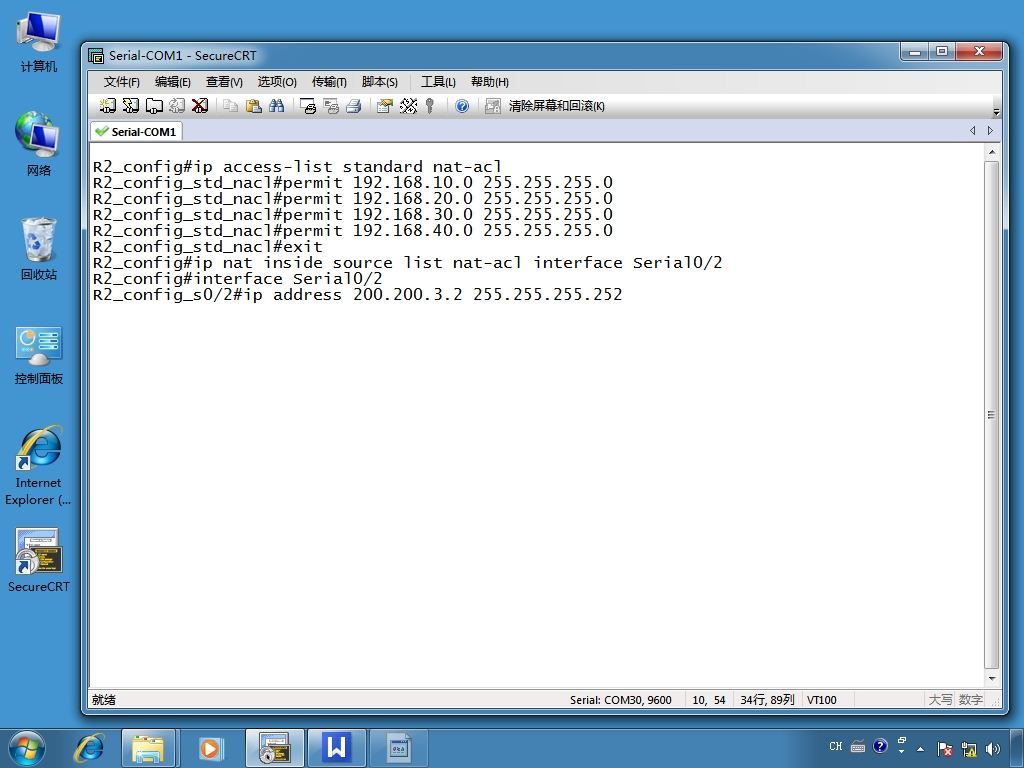
Task: Open the 选项(O) menu
Action: (x=277, y=82)
